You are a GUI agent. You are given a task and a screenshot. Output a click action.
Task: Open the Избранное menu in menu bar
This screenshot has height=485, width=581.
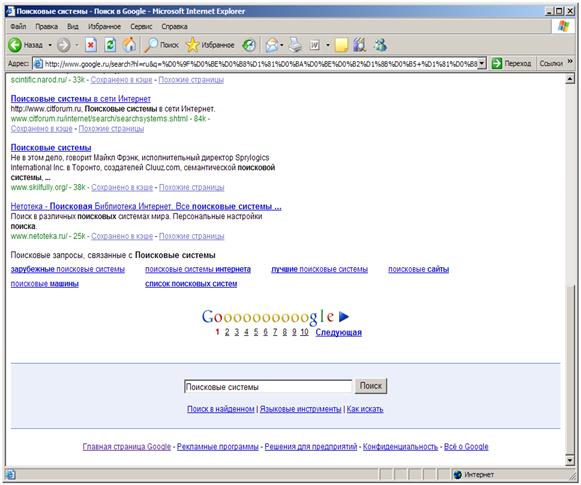pyautogui.click(x=104, y=27)
